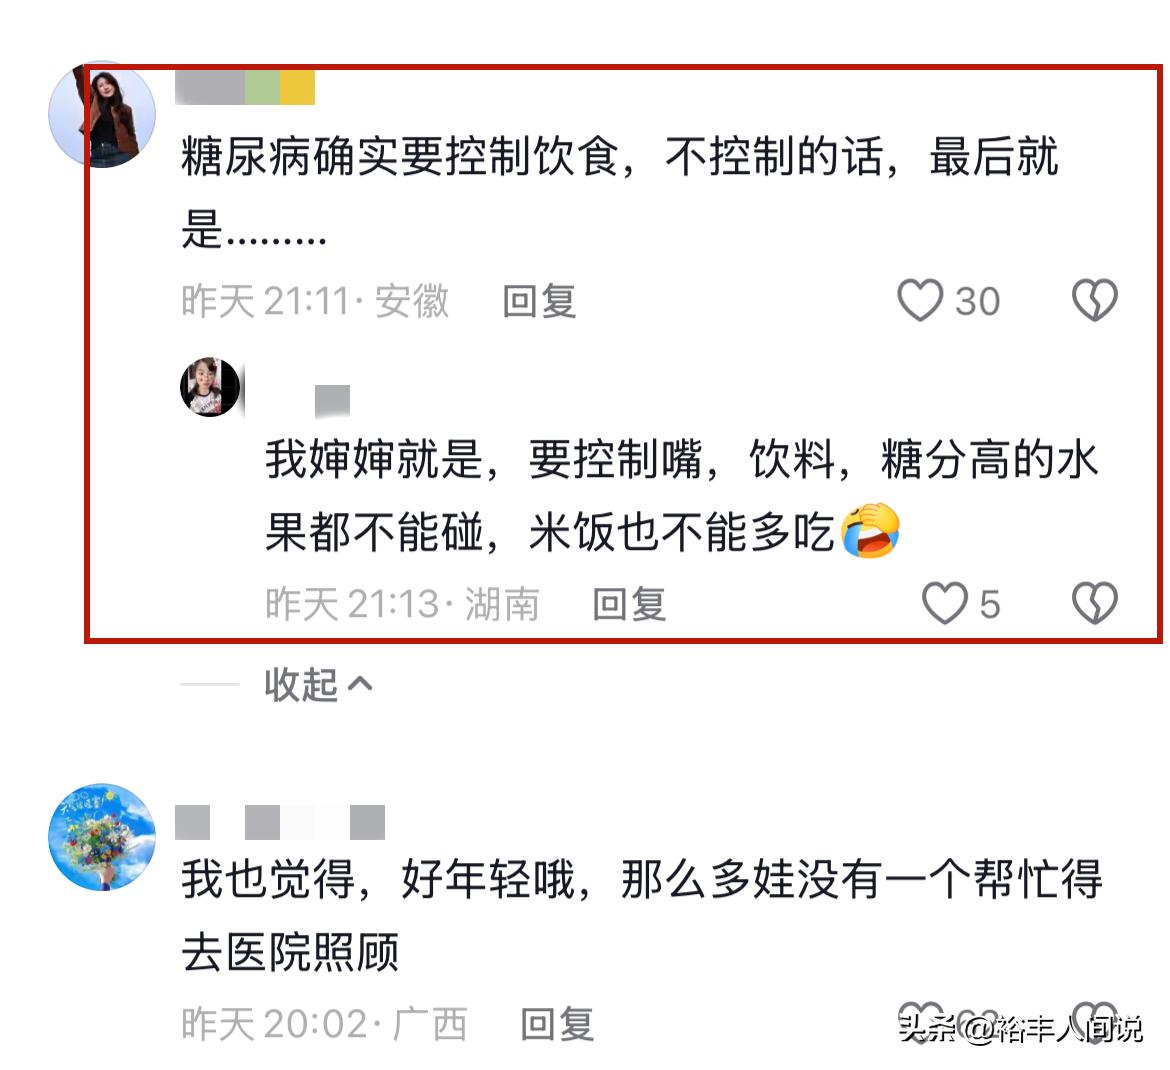
Task: Open the Guangxi commenter's blurred username
Action: (280, 822)
